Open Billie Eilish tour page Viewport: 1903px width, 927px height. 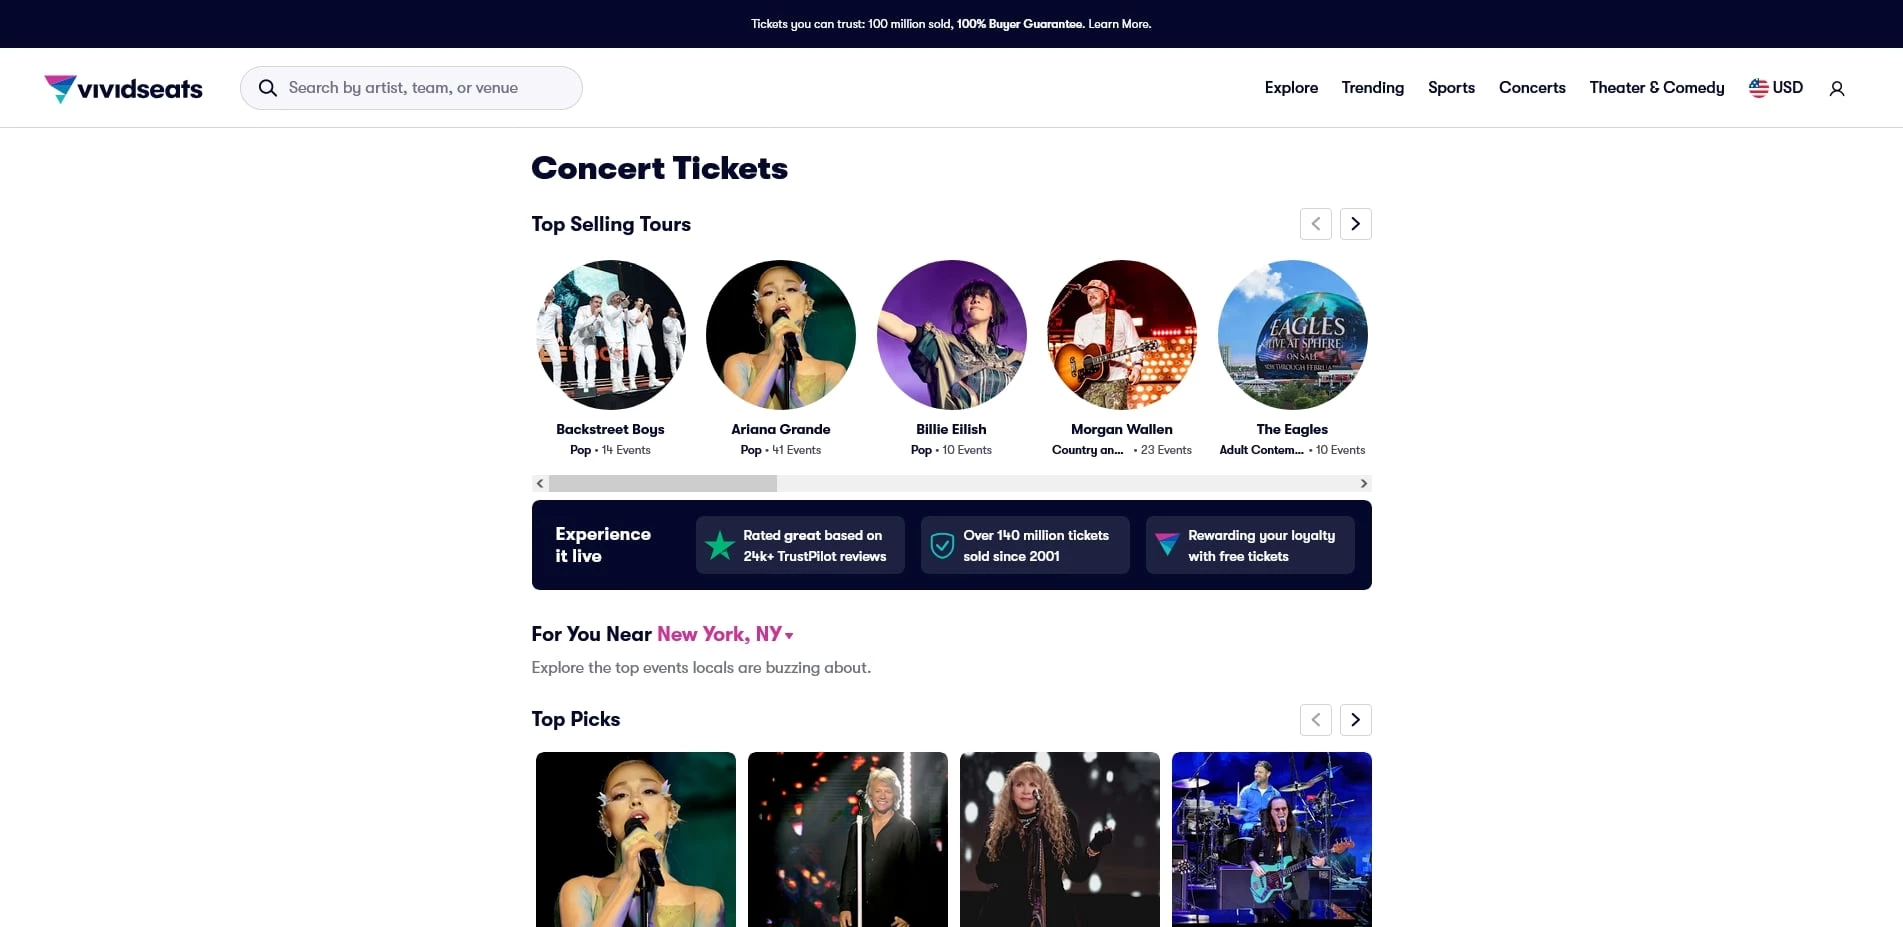click(951, 335)
